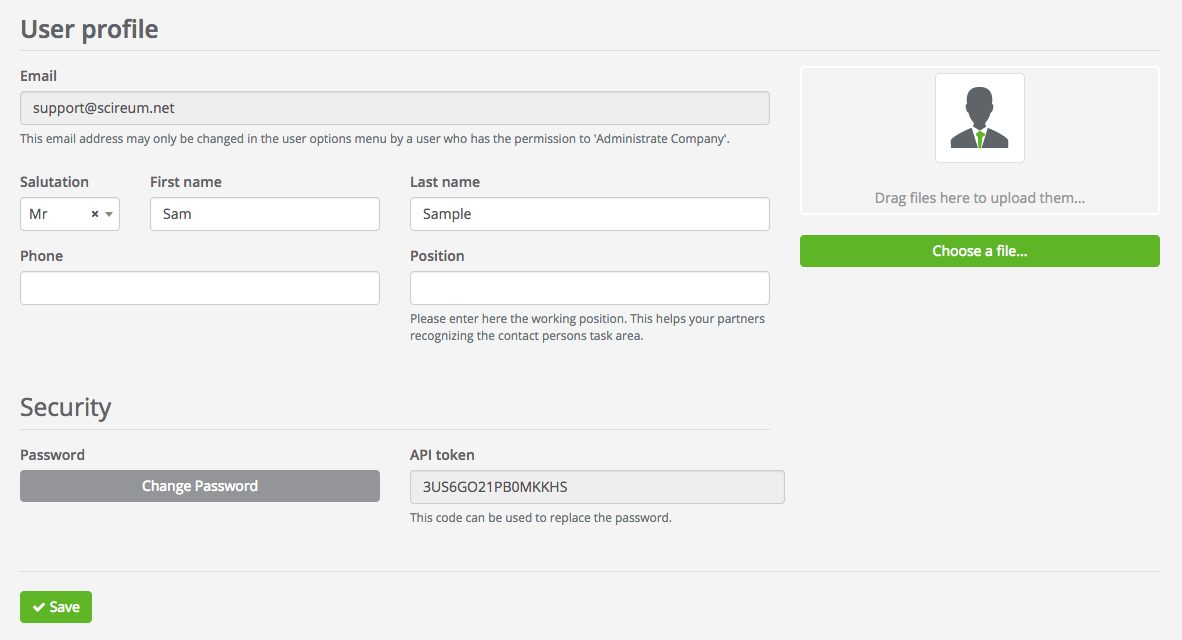Click the empty Position input field
Screen dimensions: 1182x640
click(x=589, y=288)
